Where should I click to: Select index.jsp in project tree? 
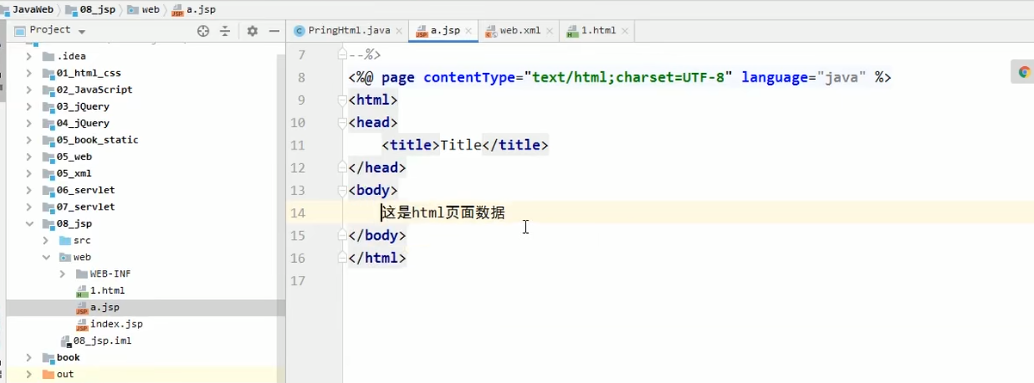[x=116, y=324]
